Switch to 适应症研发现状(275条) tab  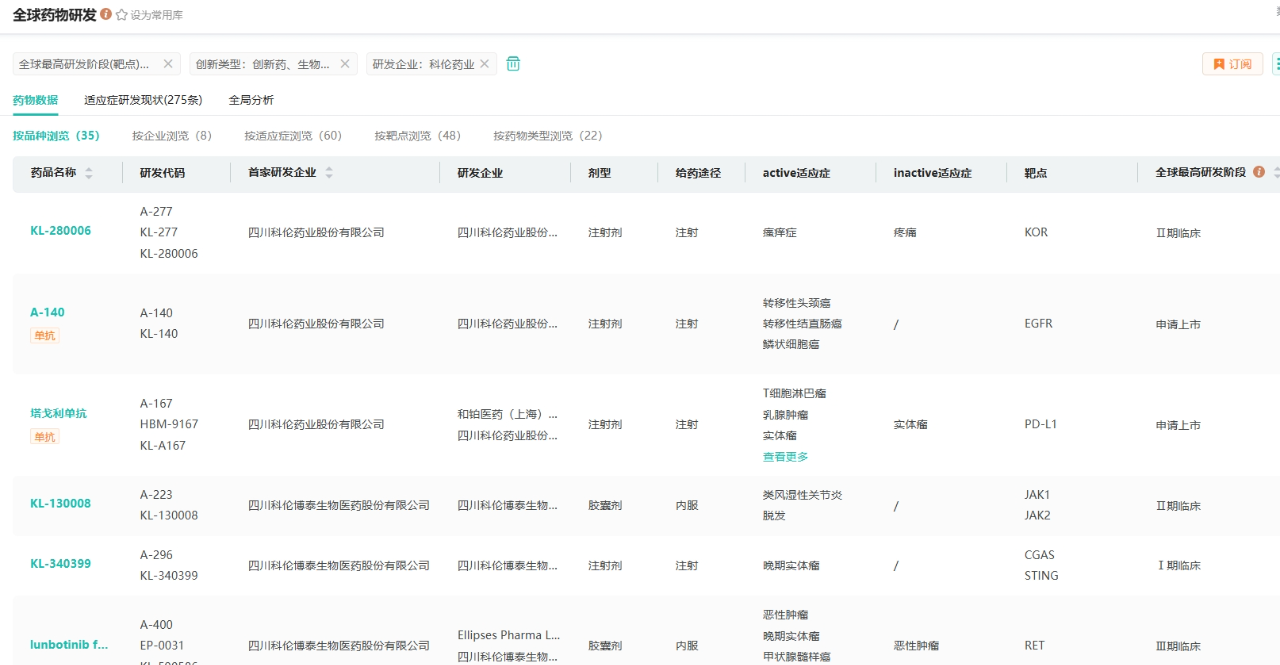click(x=143, y=100)
